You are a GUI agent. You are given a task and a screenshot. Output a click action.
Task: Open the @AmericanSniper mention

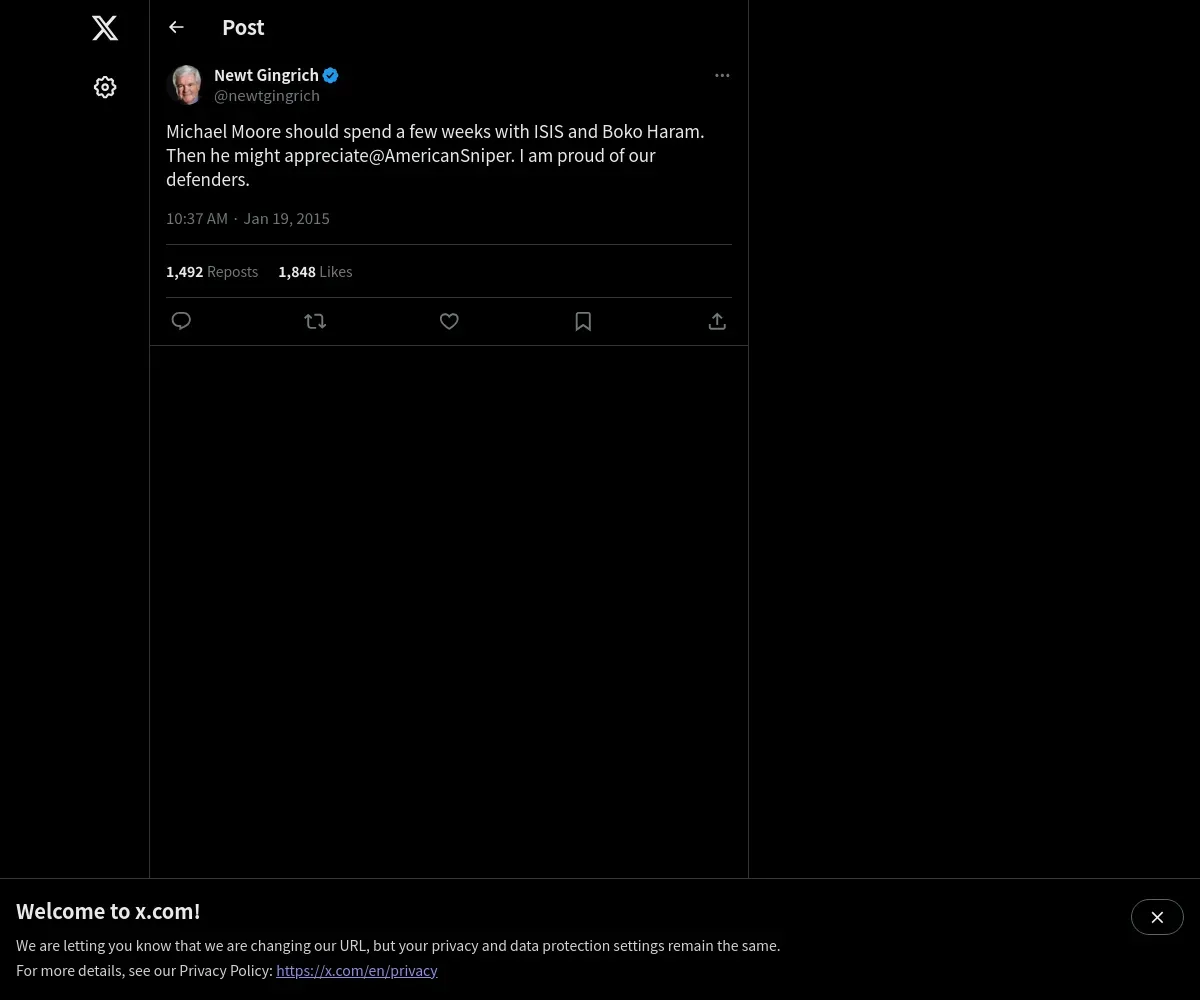(x=440, y=156)
